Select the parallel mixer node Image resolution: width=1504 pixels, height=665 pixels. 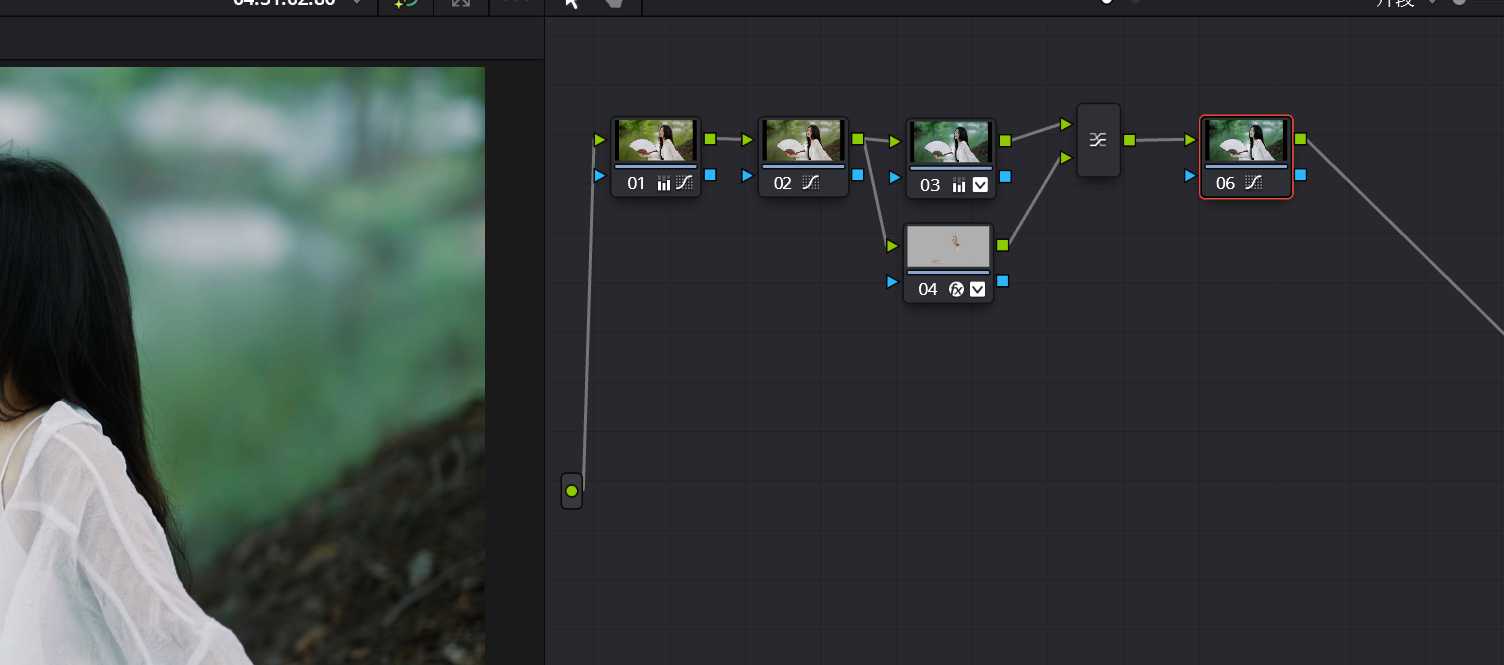click(1098, 140)
